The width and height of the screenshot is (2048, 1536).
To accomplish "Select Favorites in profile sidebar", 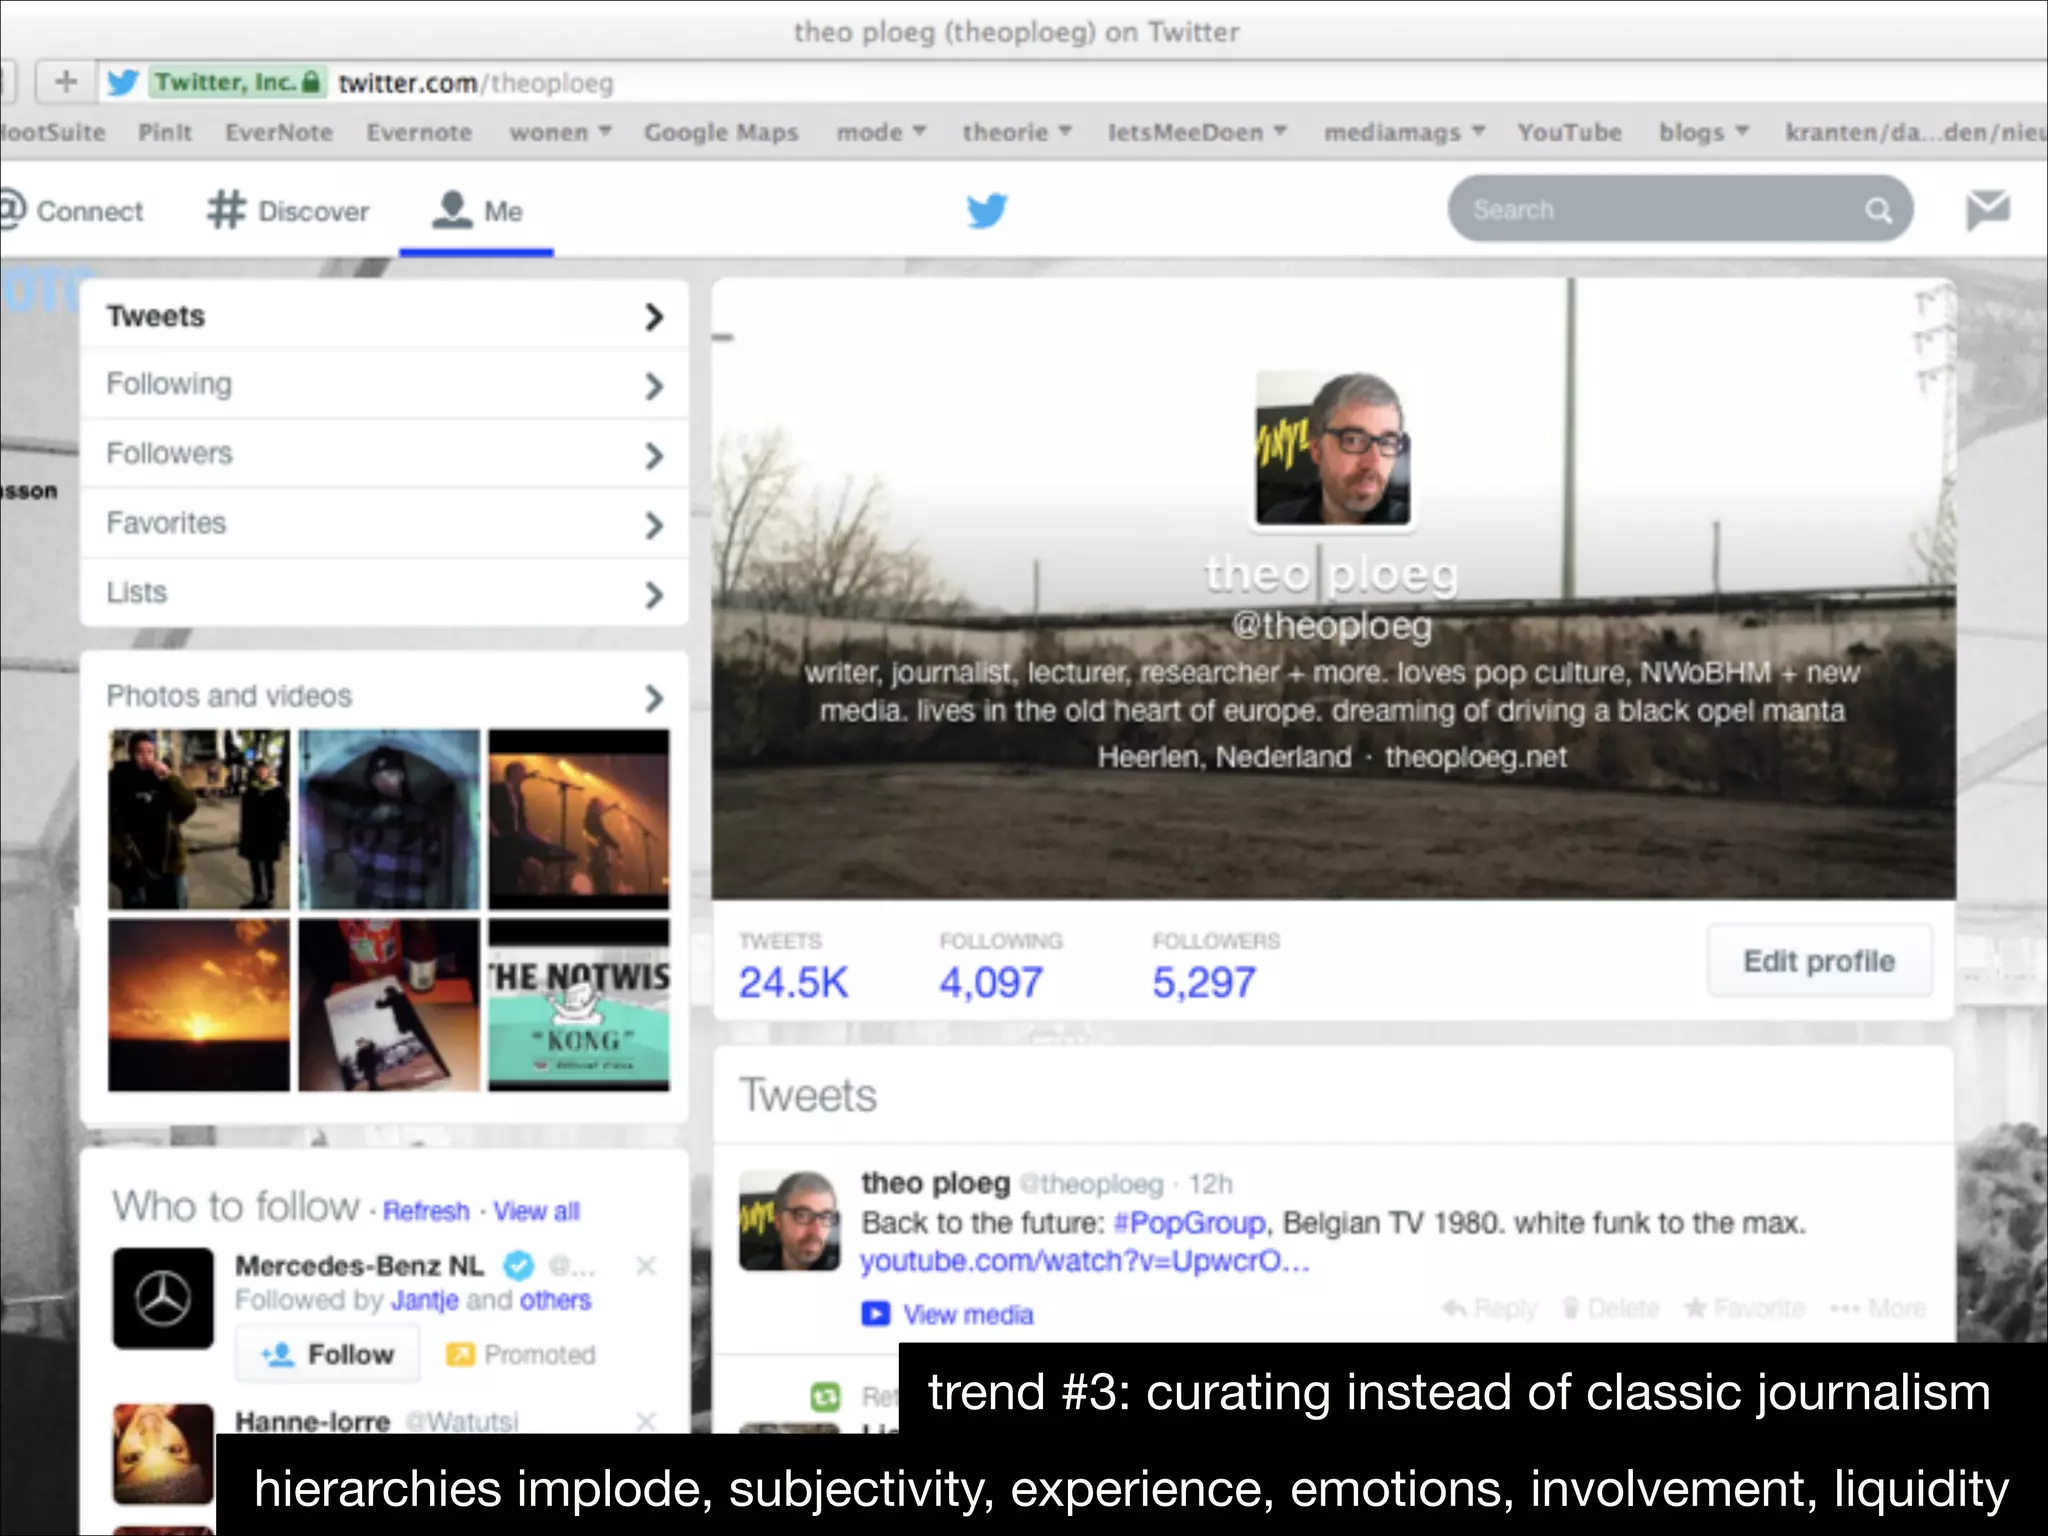I will click(x=384, y=524).
